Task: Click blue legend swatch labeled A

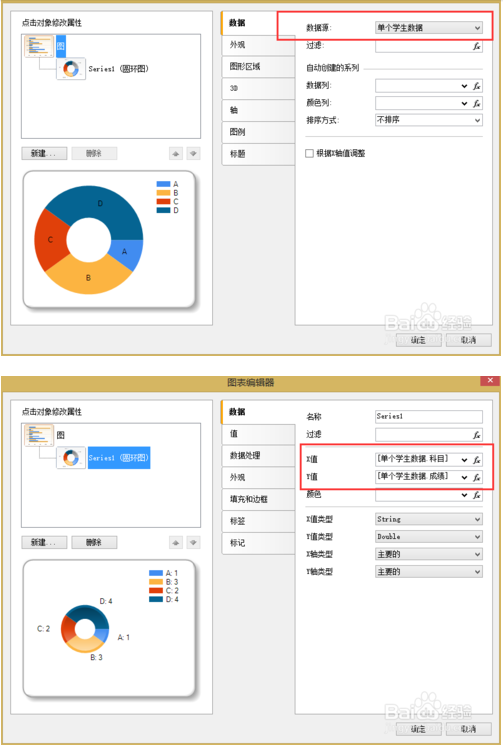Action: click(x=163, y=184)
